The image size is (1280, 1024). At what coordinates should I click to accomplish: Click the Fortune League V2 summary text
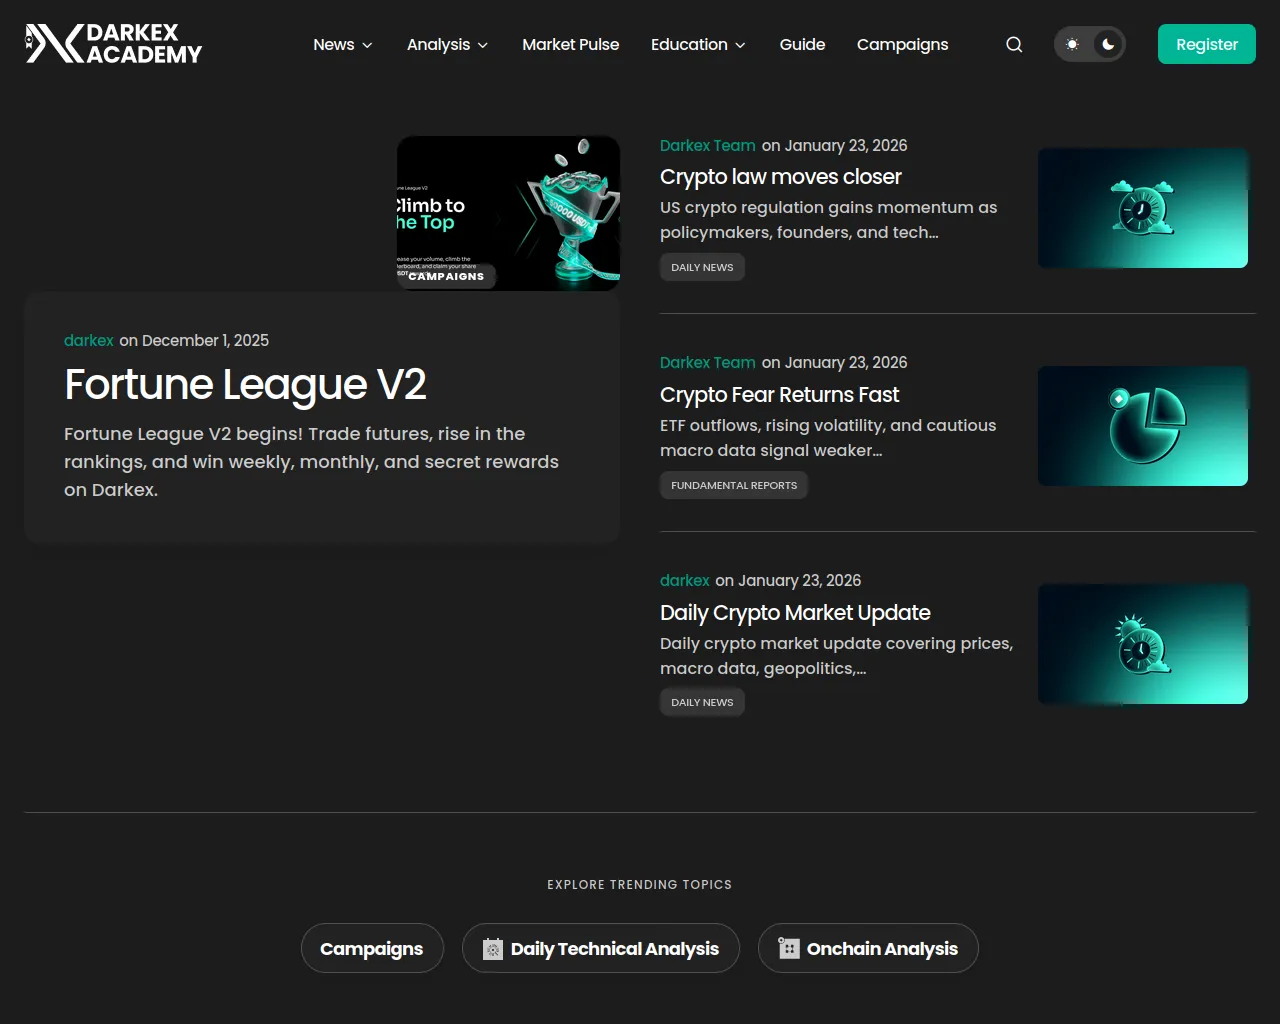(x=312, y=462)
